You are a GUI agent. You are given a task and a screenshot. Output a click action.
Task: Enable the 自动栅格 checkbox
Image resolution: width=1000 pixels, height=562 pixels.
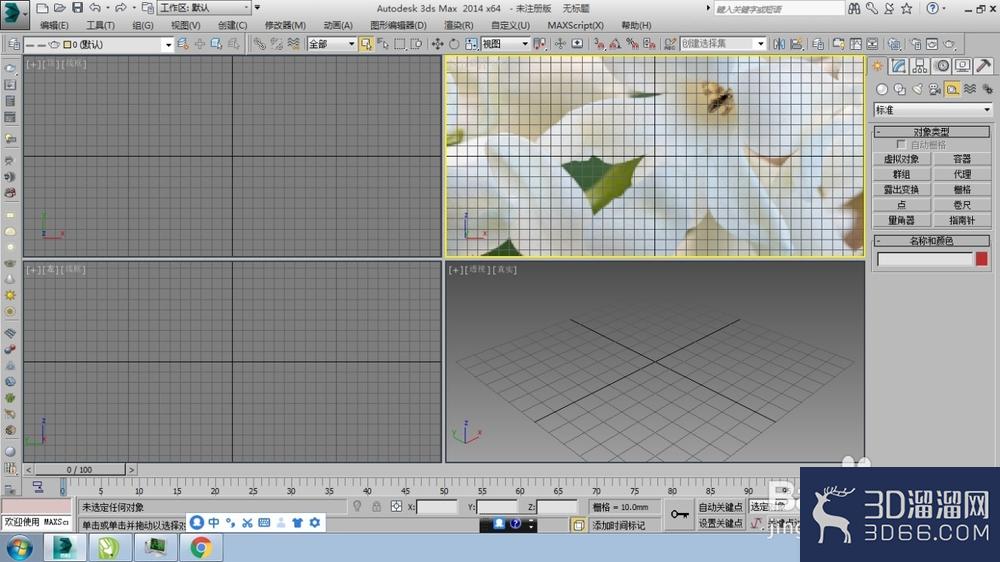901,145
